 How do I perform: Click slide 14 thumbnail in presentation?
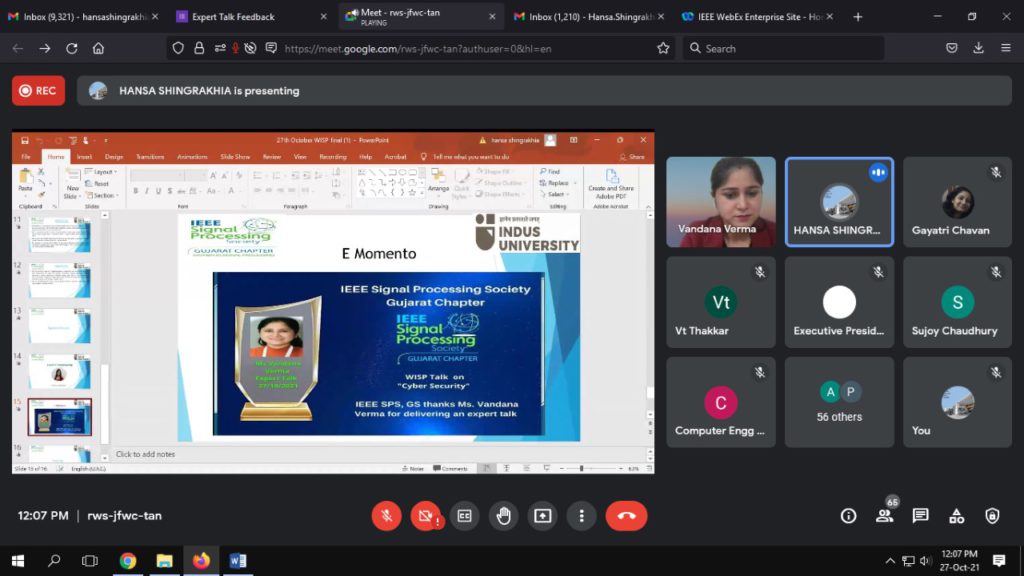tap(59, 371)
